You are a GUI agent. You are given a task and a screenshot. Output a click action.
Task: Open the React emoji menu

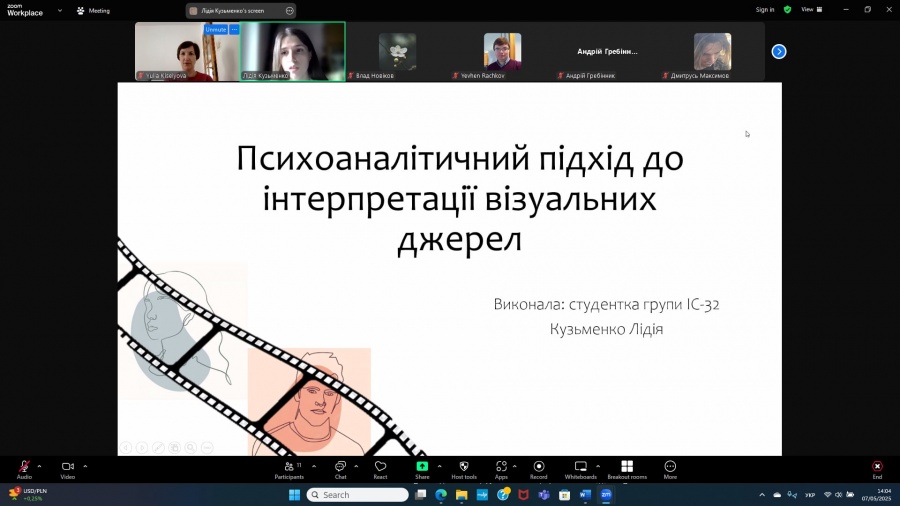click(x=380, y=469)
